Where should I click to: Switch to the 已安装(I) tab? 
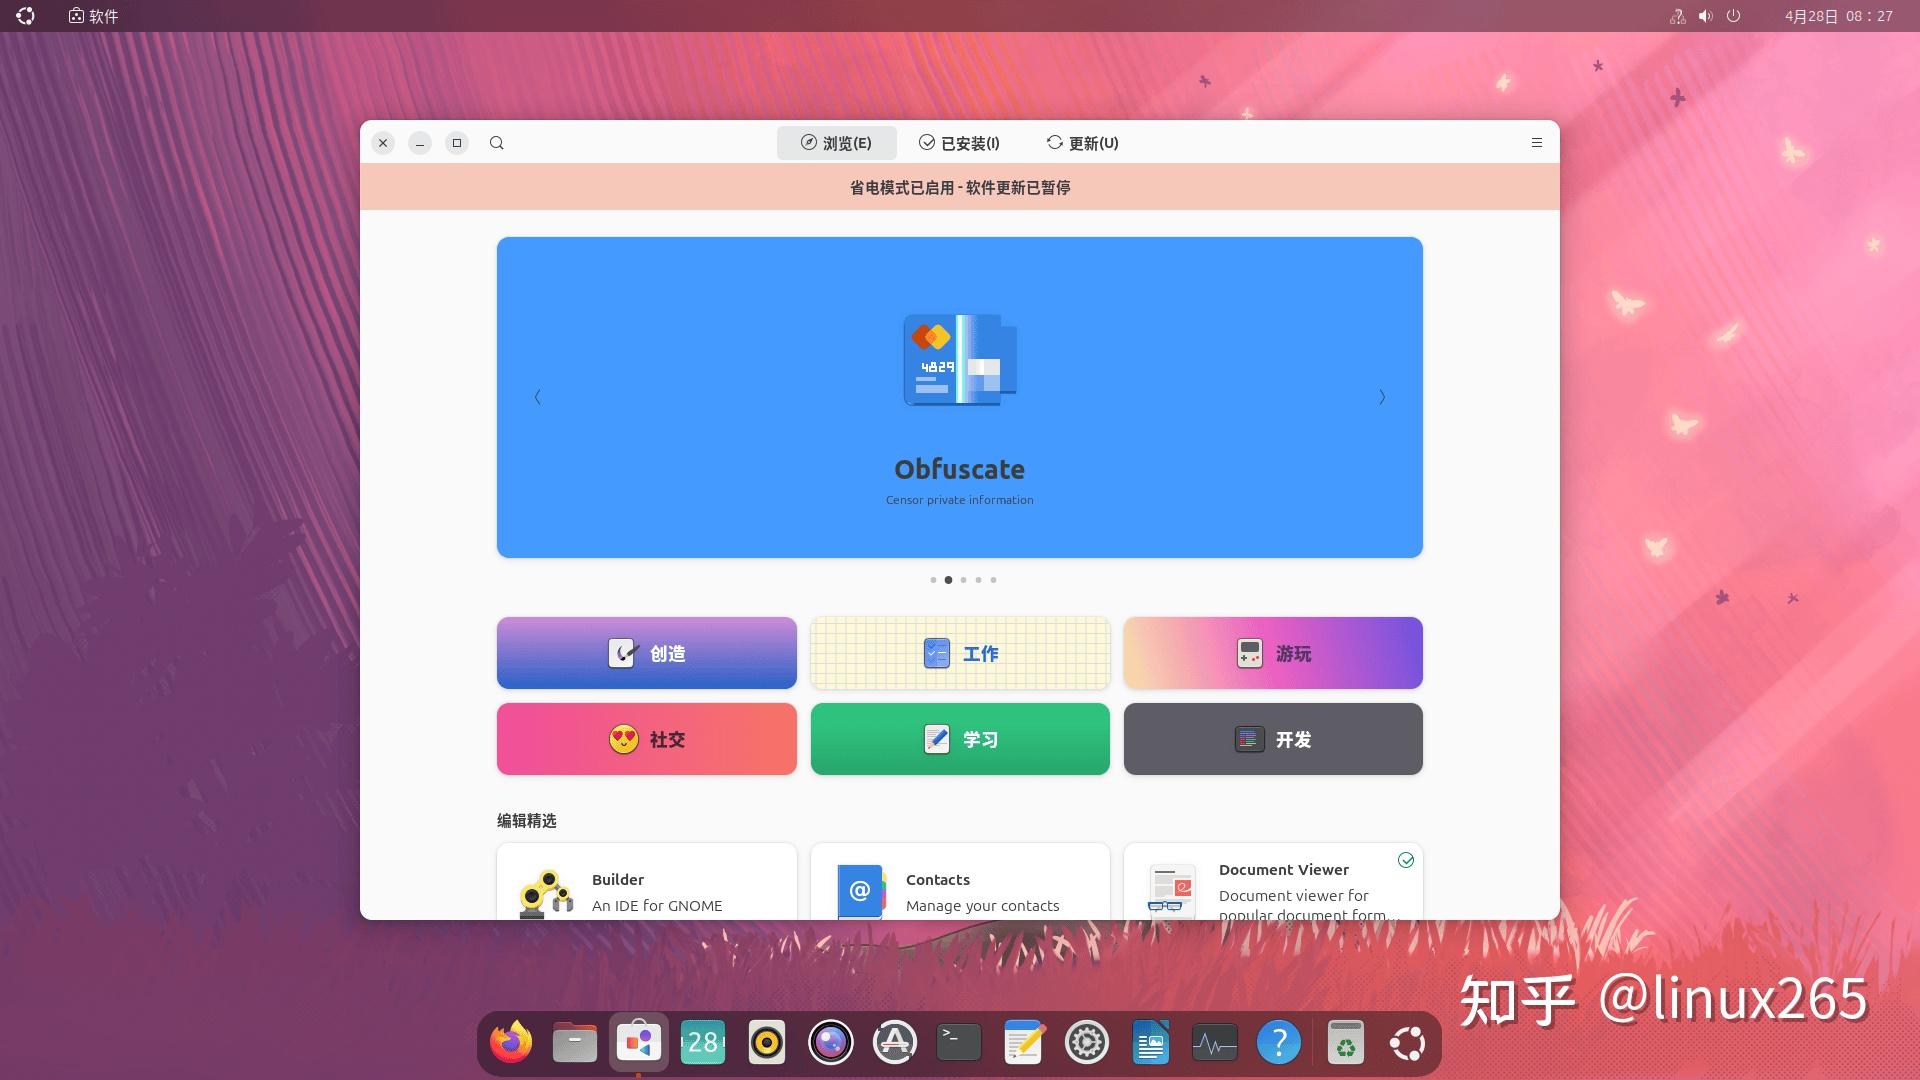click(959, 143)
